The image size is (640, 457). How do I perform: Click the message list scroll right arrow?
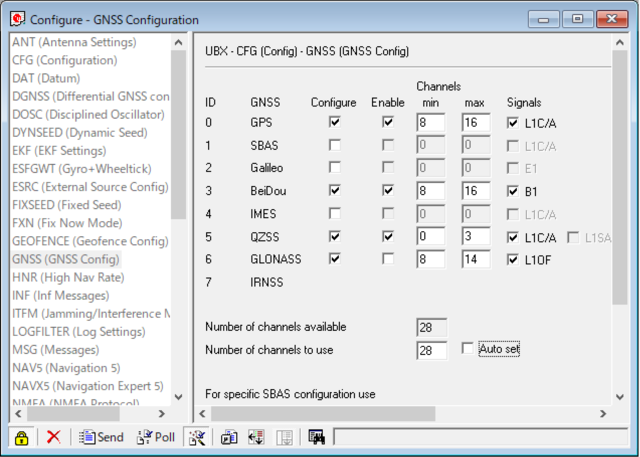(x=162, y=414)
